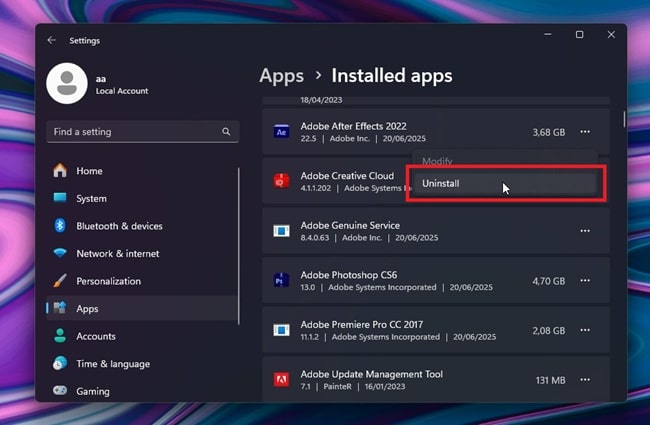This screenshot has height=425, width=650.
Task: Click the System monitor icon
Action: pyautogui.click(x=60, y=198)
